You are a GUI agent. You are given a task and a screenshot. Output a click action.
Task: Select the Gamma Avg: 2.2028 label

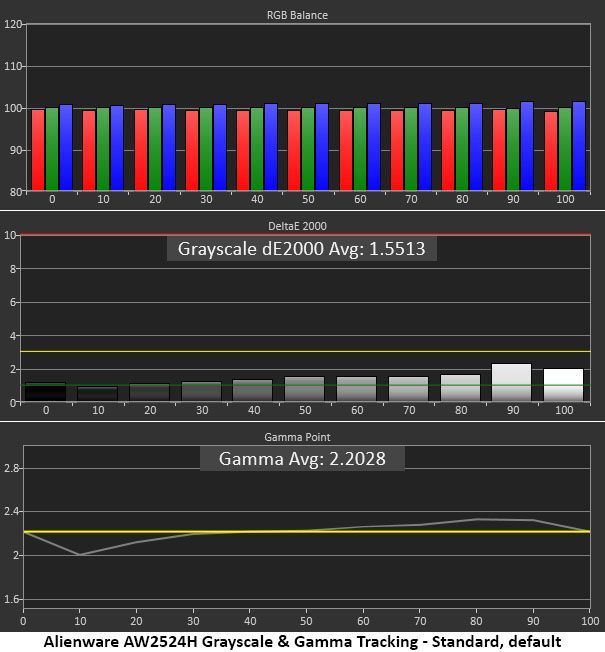pyautogui.click(x=302, y=459)
